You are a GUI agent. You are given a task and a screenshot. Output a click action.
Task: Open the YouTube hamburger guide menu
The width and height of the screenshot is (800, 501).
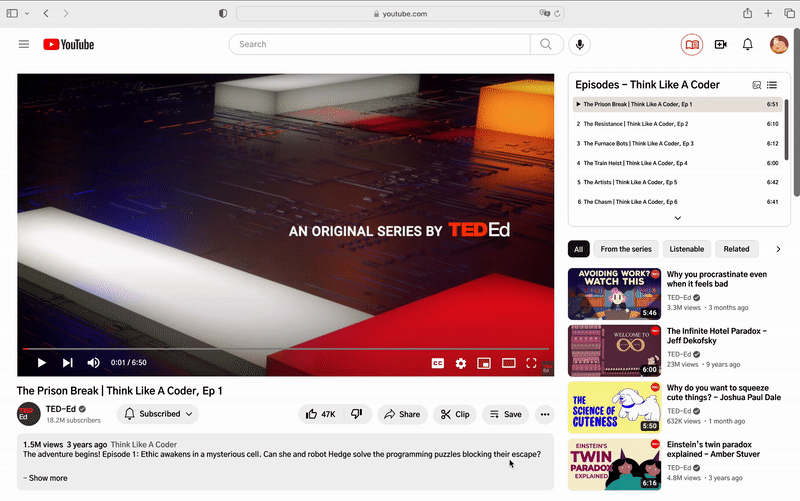point(24,44)
